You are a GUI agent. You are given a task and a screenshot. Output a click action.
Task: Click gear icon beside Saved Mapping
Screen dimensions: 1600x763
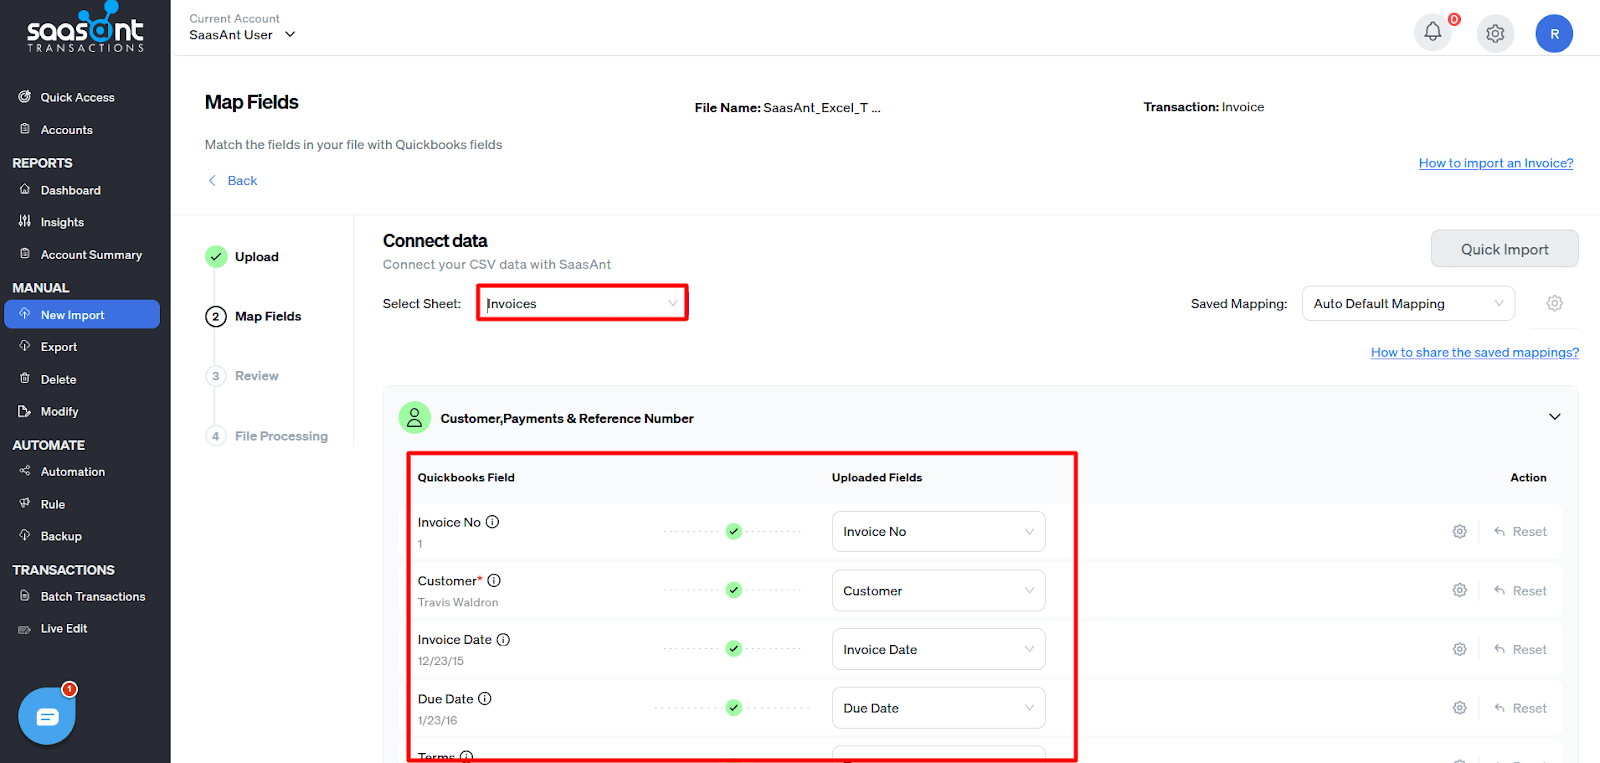tap(1554, 304)
